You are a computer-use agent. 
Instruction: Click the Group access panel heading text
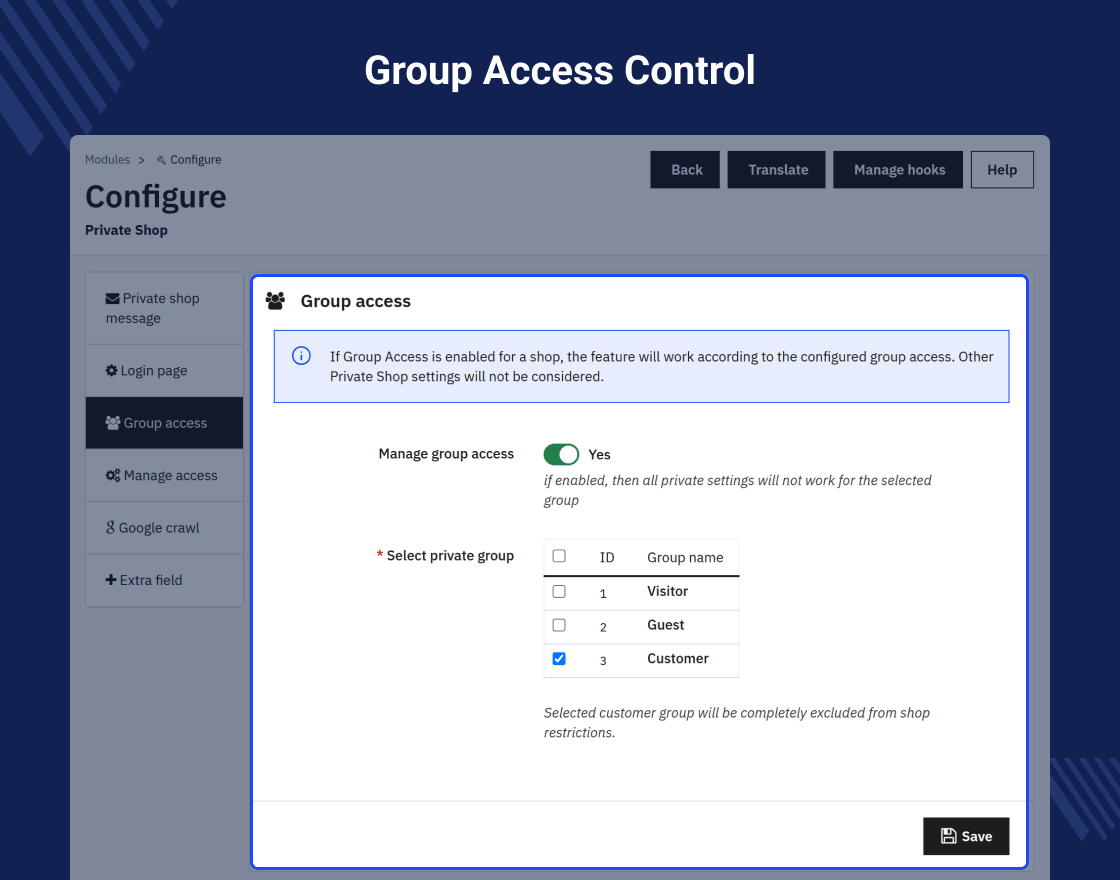(356, 301)
